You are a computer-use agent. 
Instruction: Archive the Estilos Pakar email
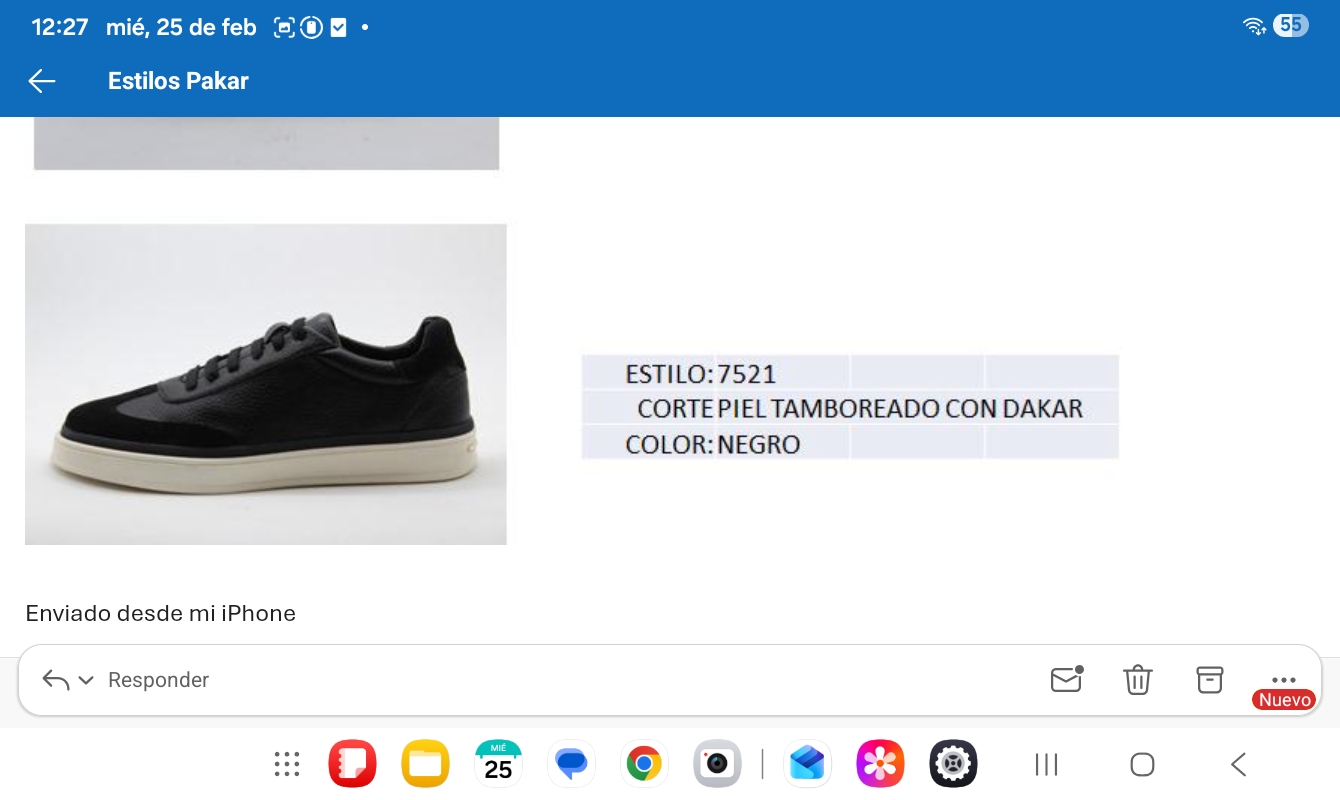coord(1210,680)
